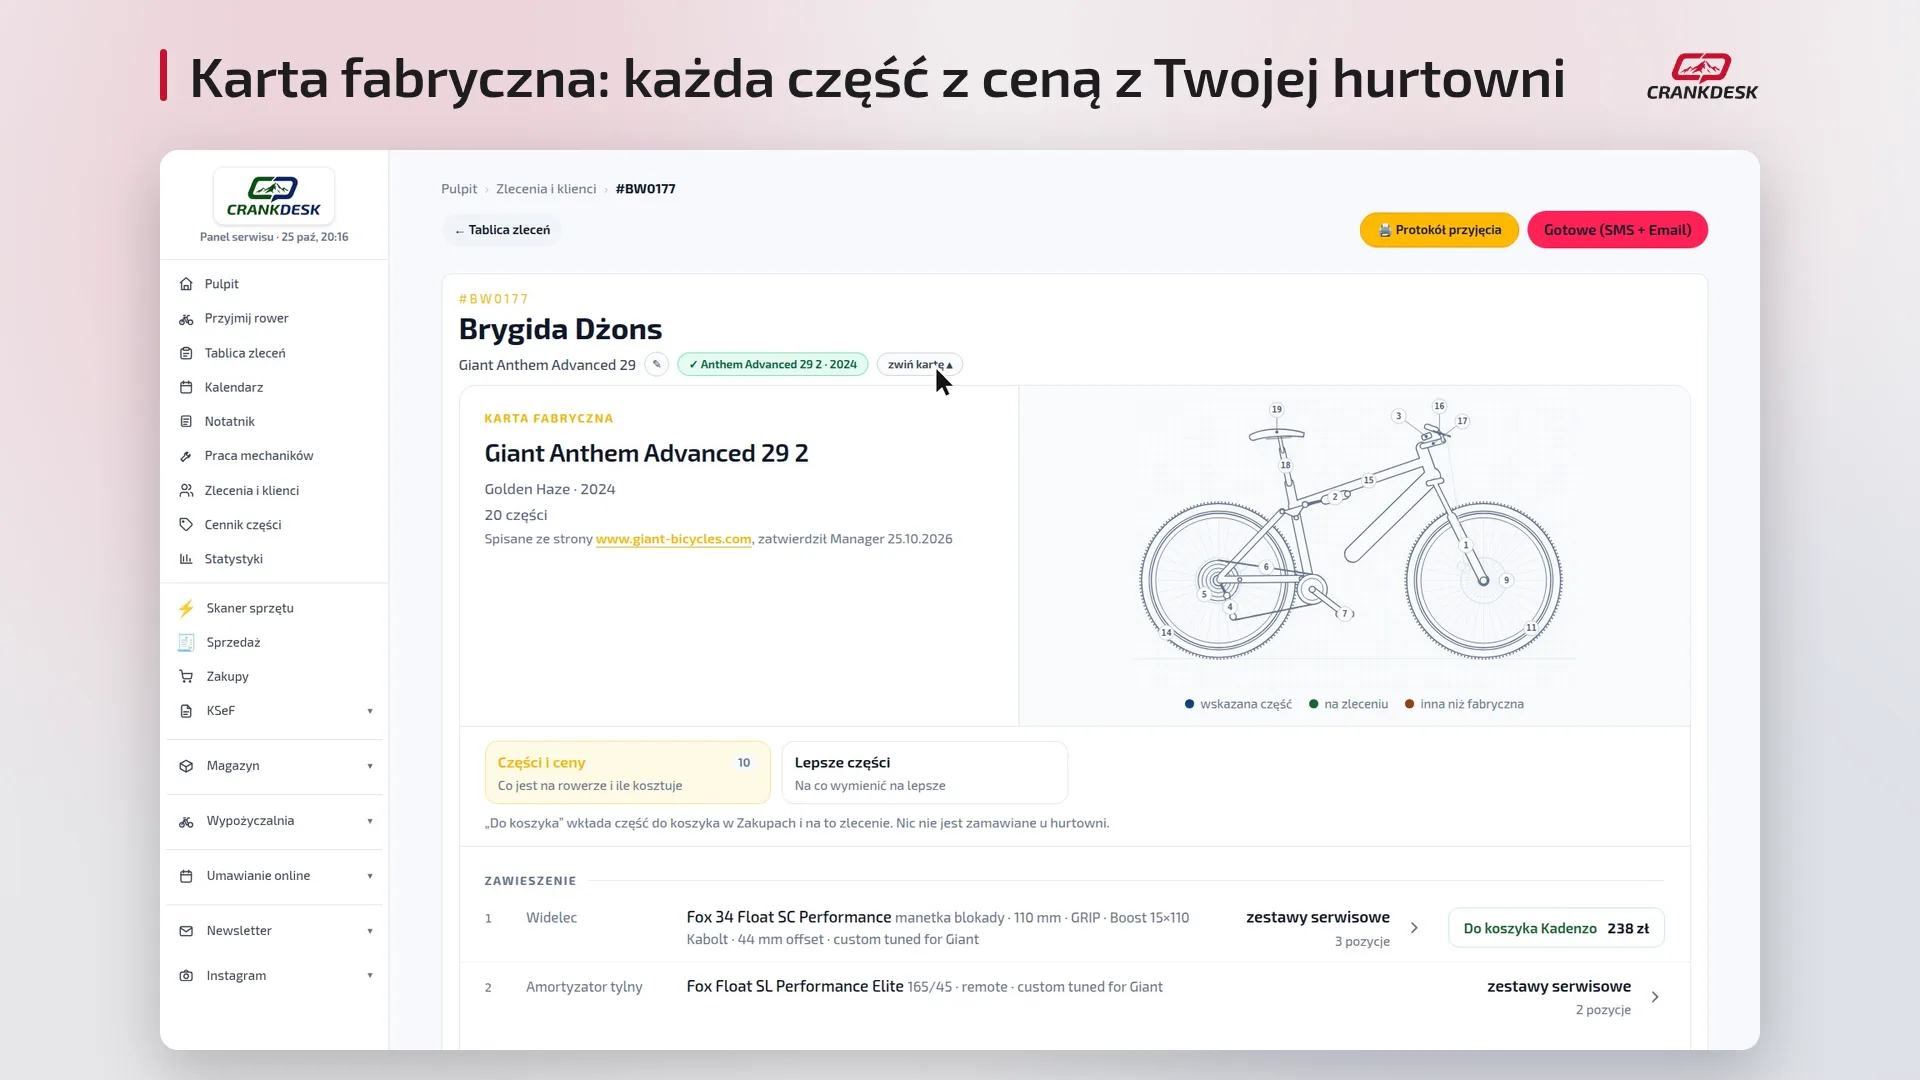Expand the Wypożyczalnia submenu arrow
The width and height of the screenshot is (1920, 1080).
(x=370, y=821)
